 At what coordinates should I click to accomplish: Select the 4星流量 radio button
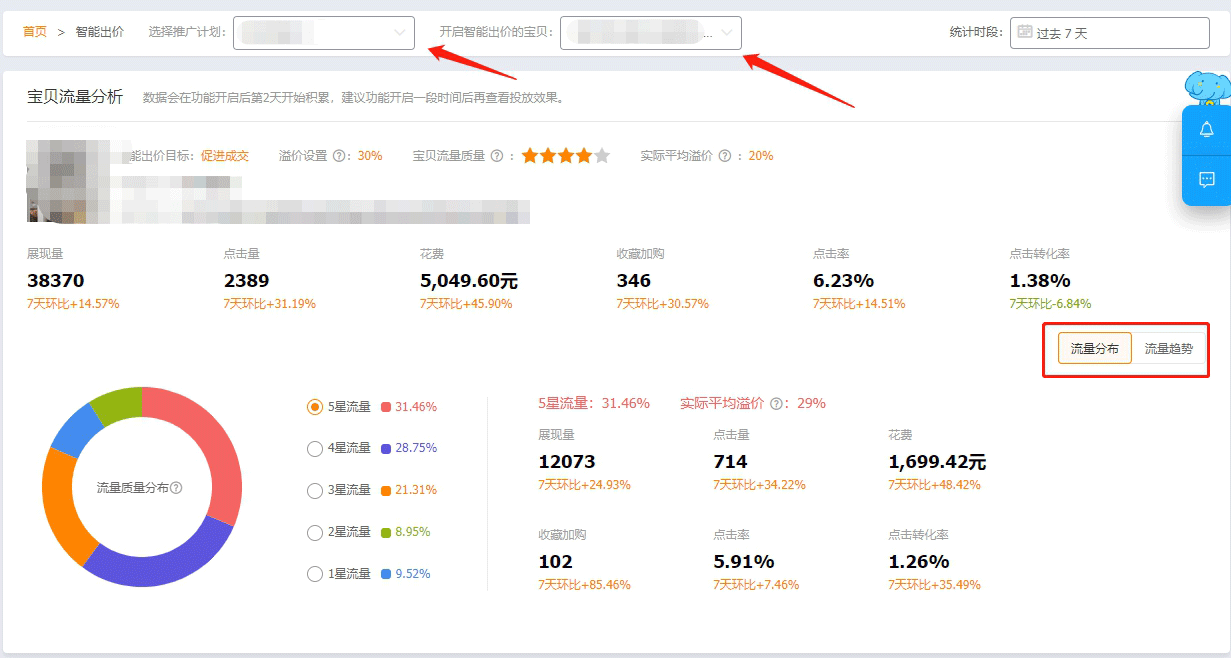(x=315, y=449)
